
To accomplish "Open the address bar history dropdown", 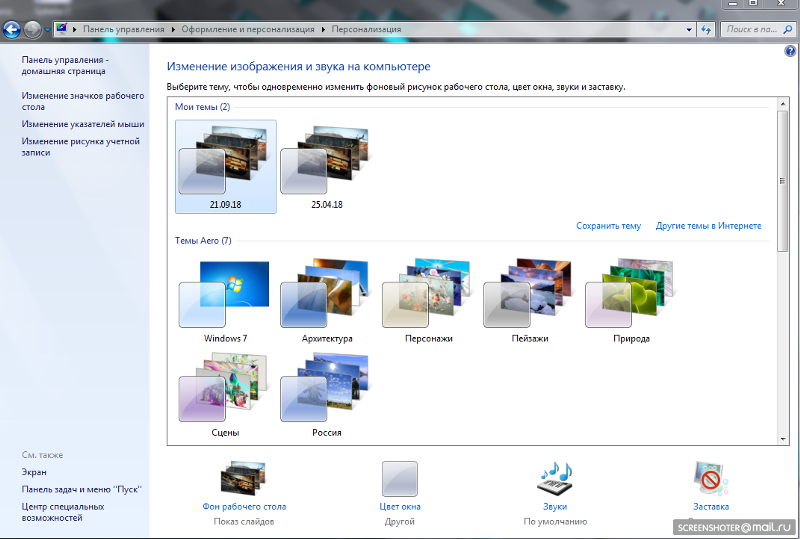I will click(689, 30).
